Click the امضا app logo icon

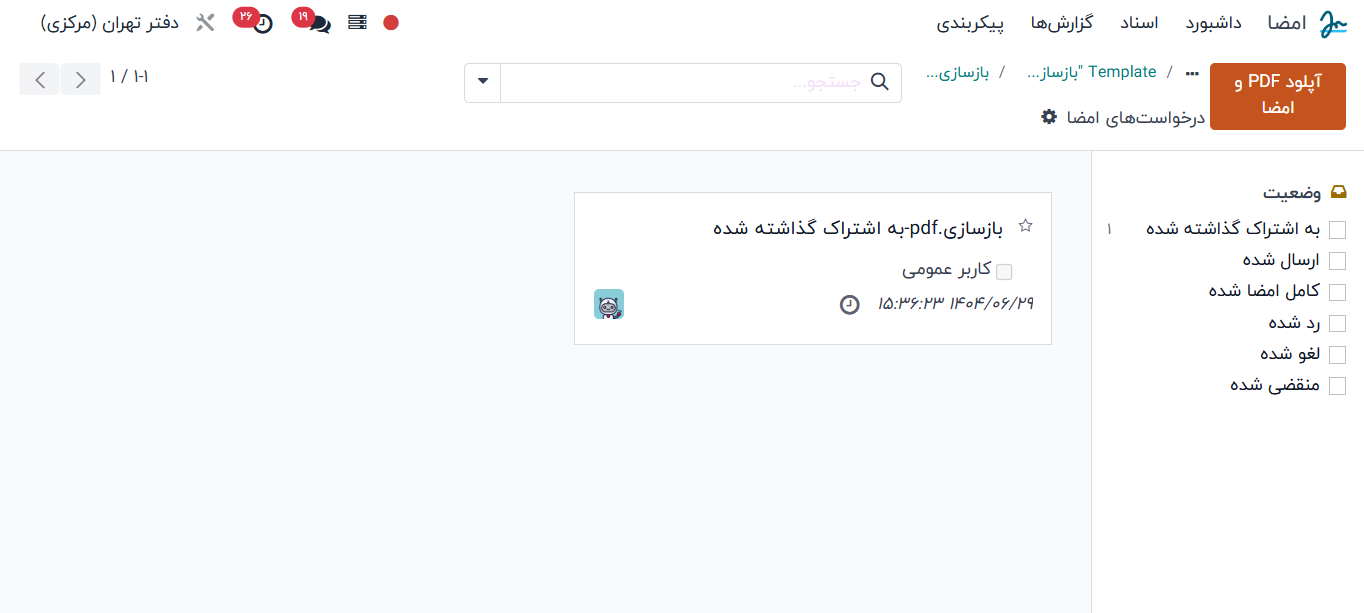tap(1333, 23)
